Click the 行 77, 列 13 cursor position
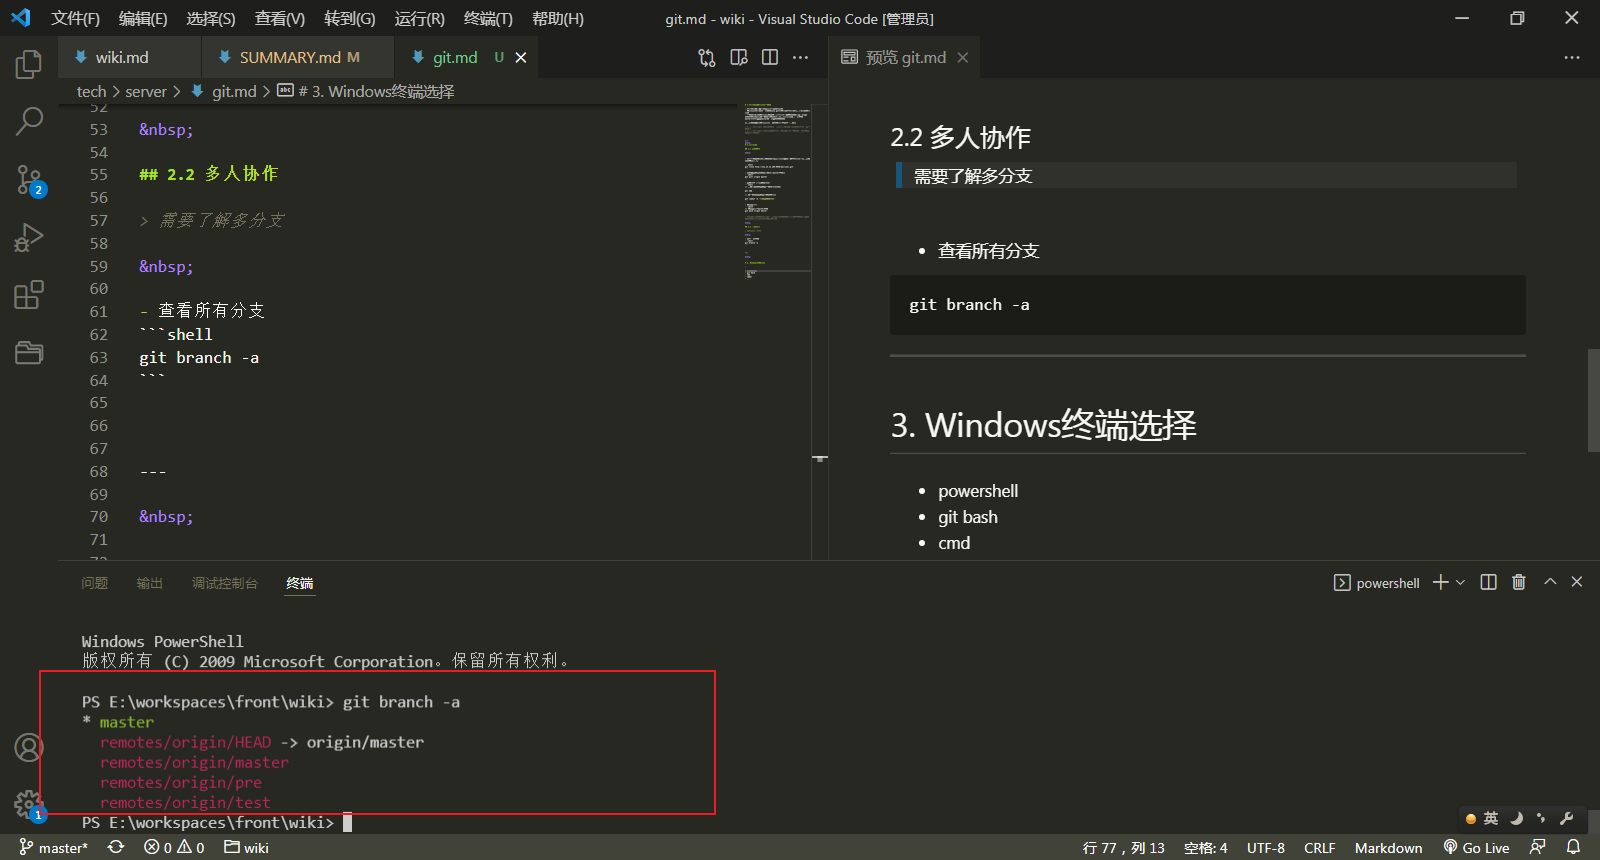This screenshot has width=1600, height=860. pos(1124,848)
